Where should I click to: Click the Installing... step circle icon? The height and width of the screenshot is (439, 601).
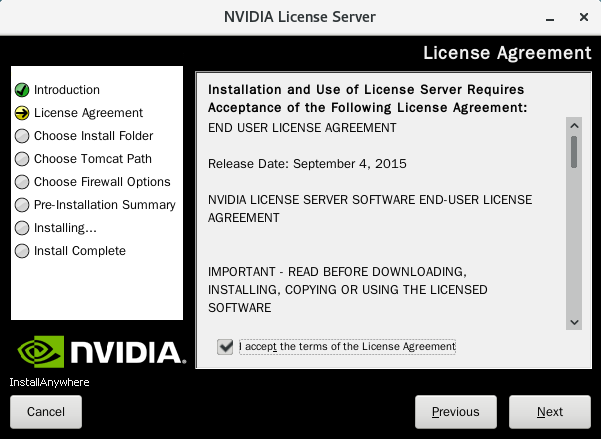(x=22, y=228)
